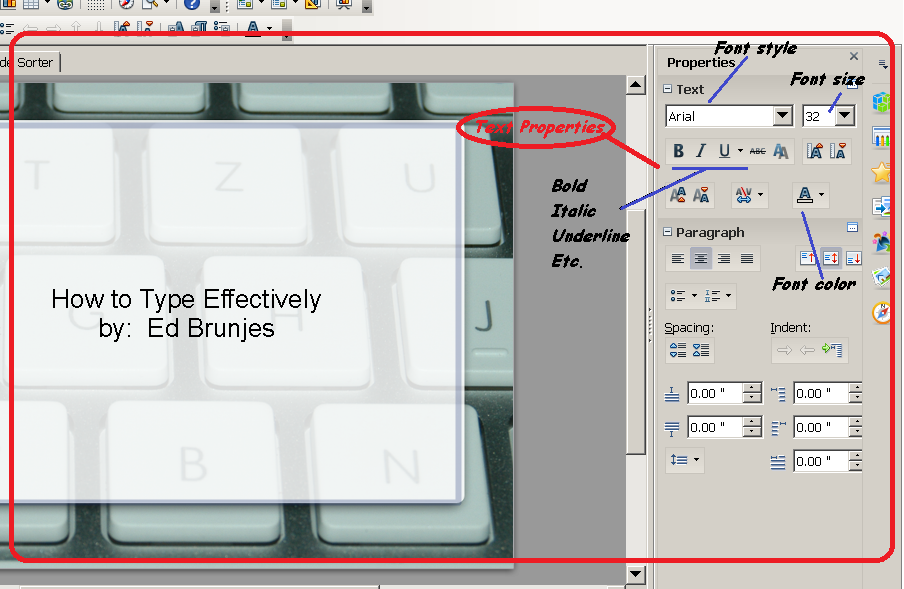Image resolution: width=904 pixels, height=589 pixels.
Task: Decrease paragraph spacing under Spacing label
Action: click(701, 350)
